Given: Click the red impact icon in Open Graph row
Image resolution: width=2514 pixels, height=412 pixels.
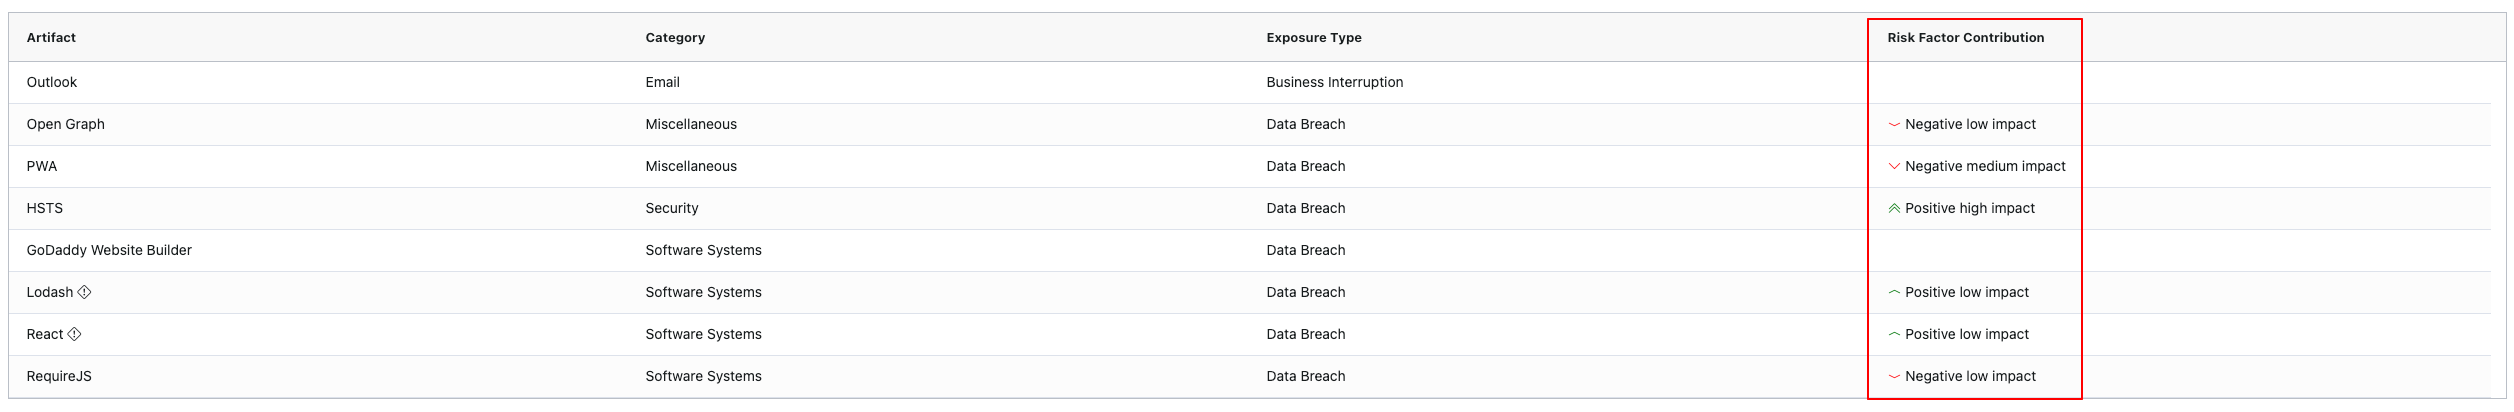Looking at the screenshot, I should coord(1893,125).
